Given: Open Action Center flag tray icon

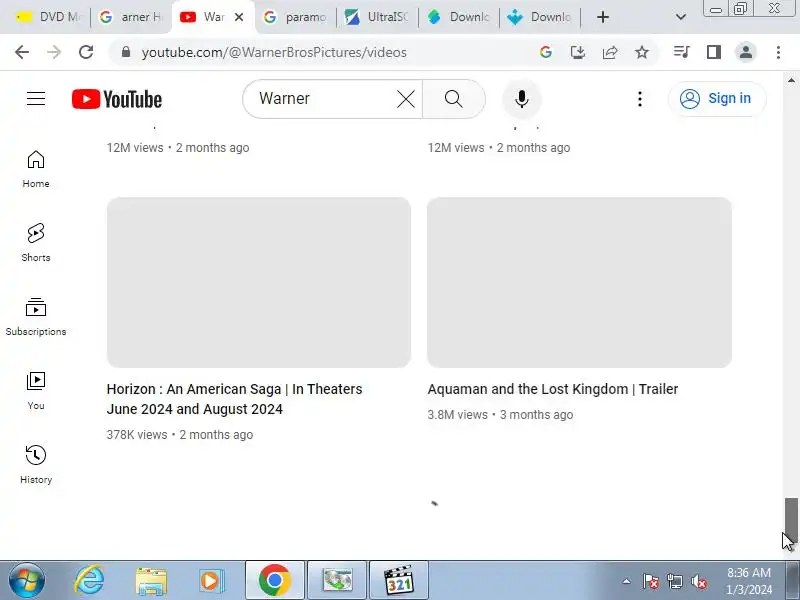Looking at the screenshot, I should click(651, 581).
